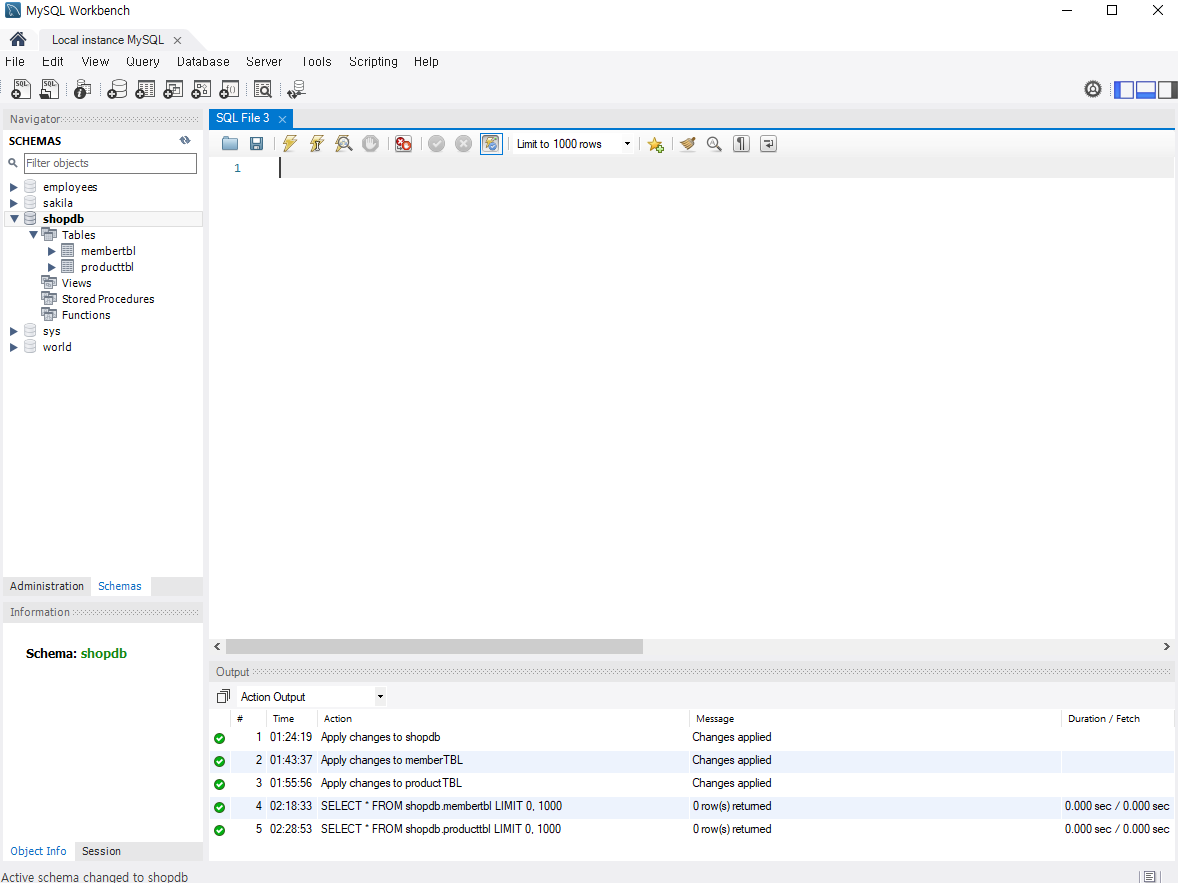
Task: Expand the sakila schema
Action: (x=14, y=203)
